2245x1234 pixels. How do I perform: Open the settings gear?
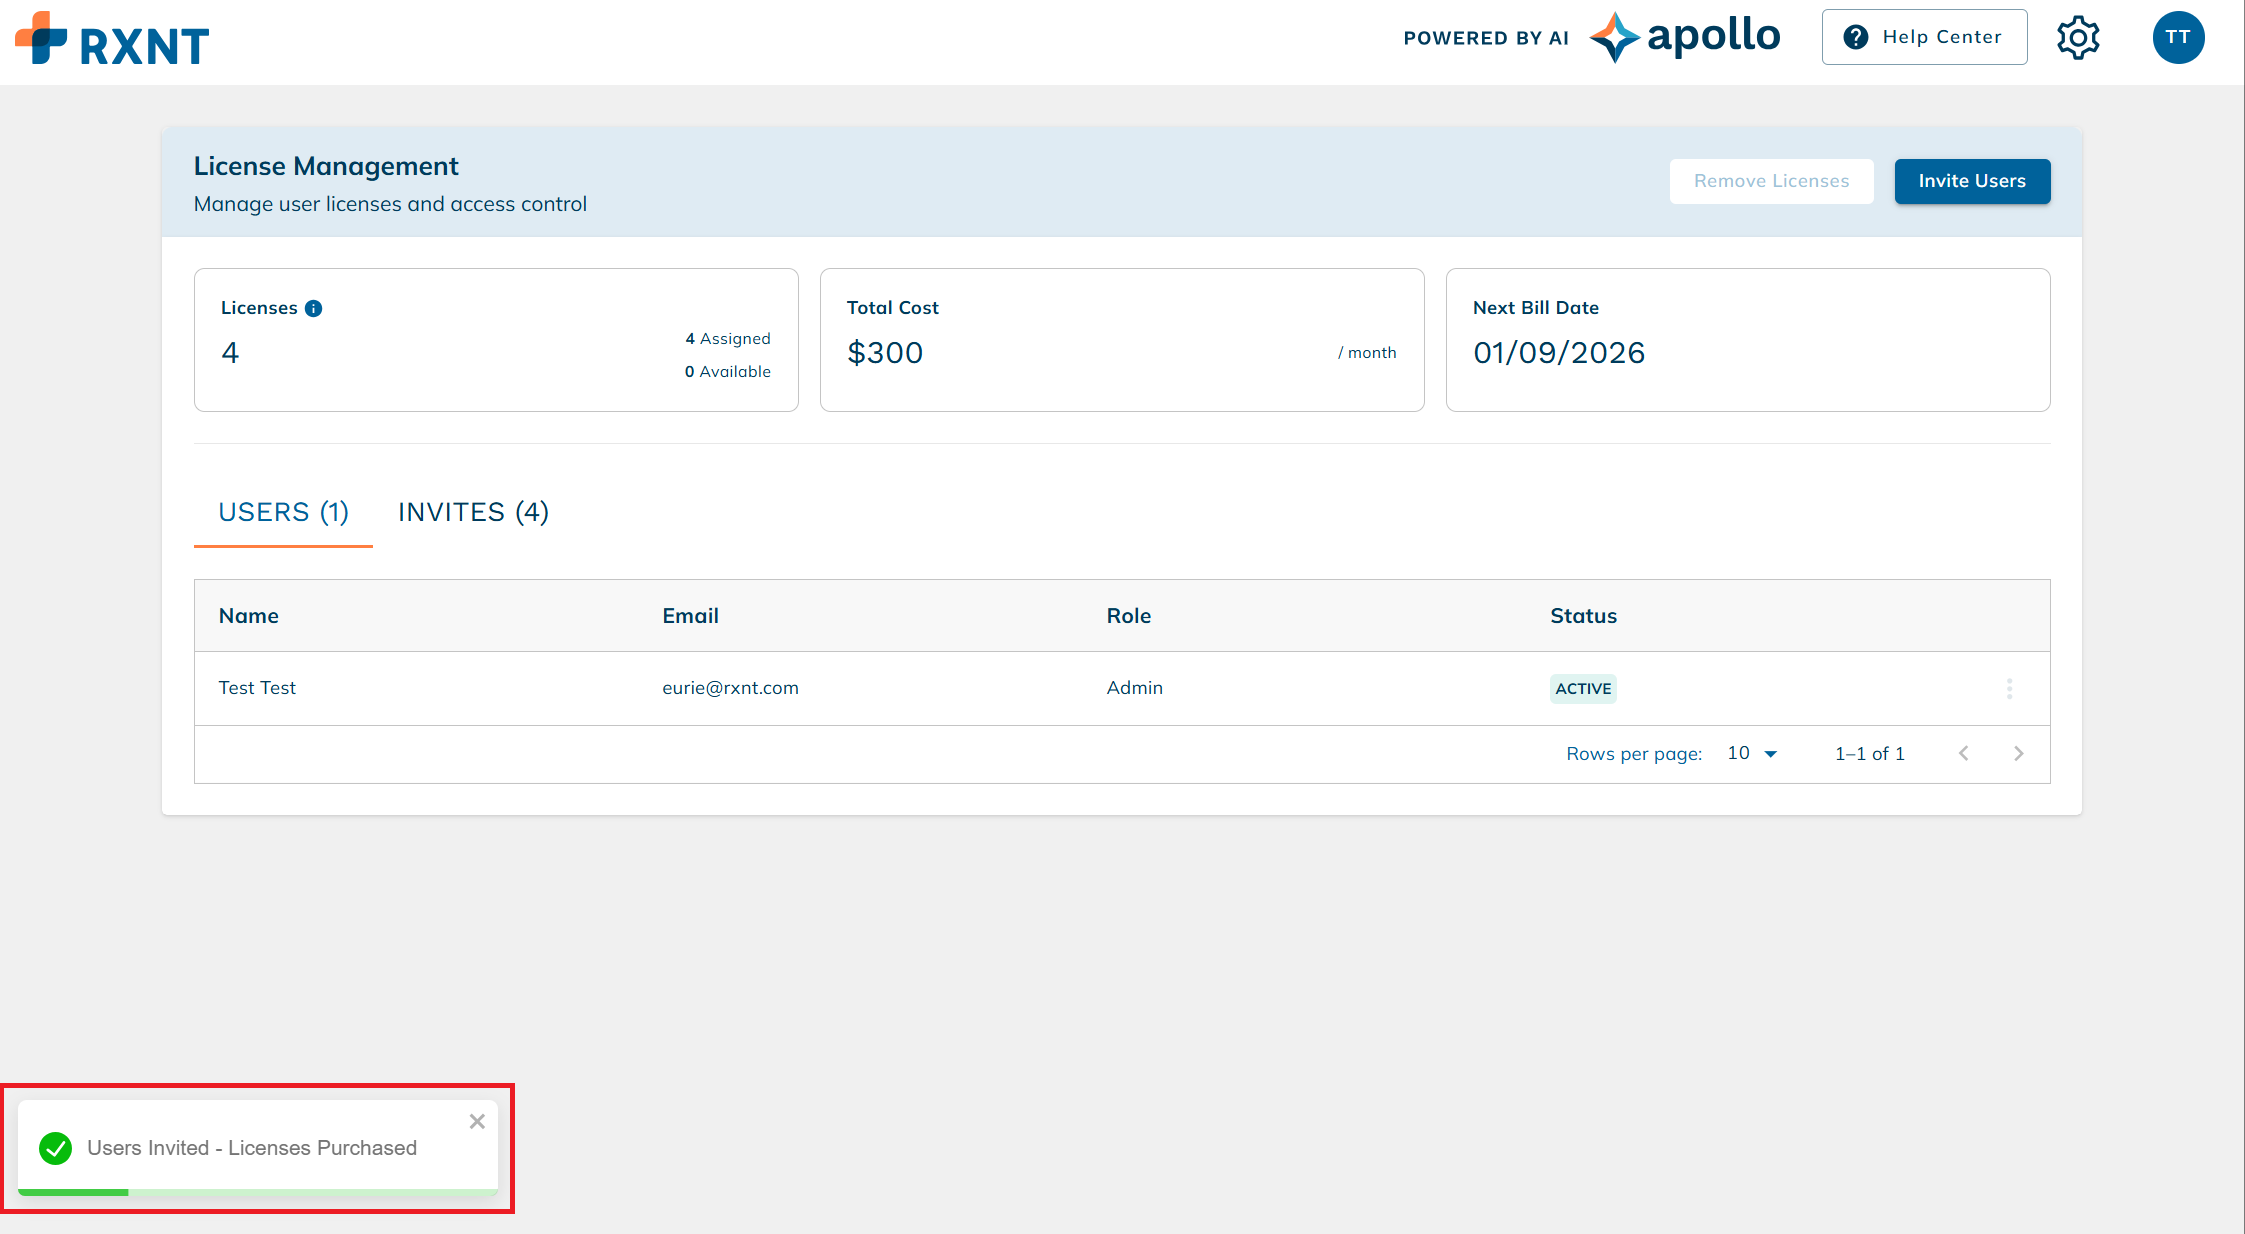pyautogui.click(x=2079, y=37)
